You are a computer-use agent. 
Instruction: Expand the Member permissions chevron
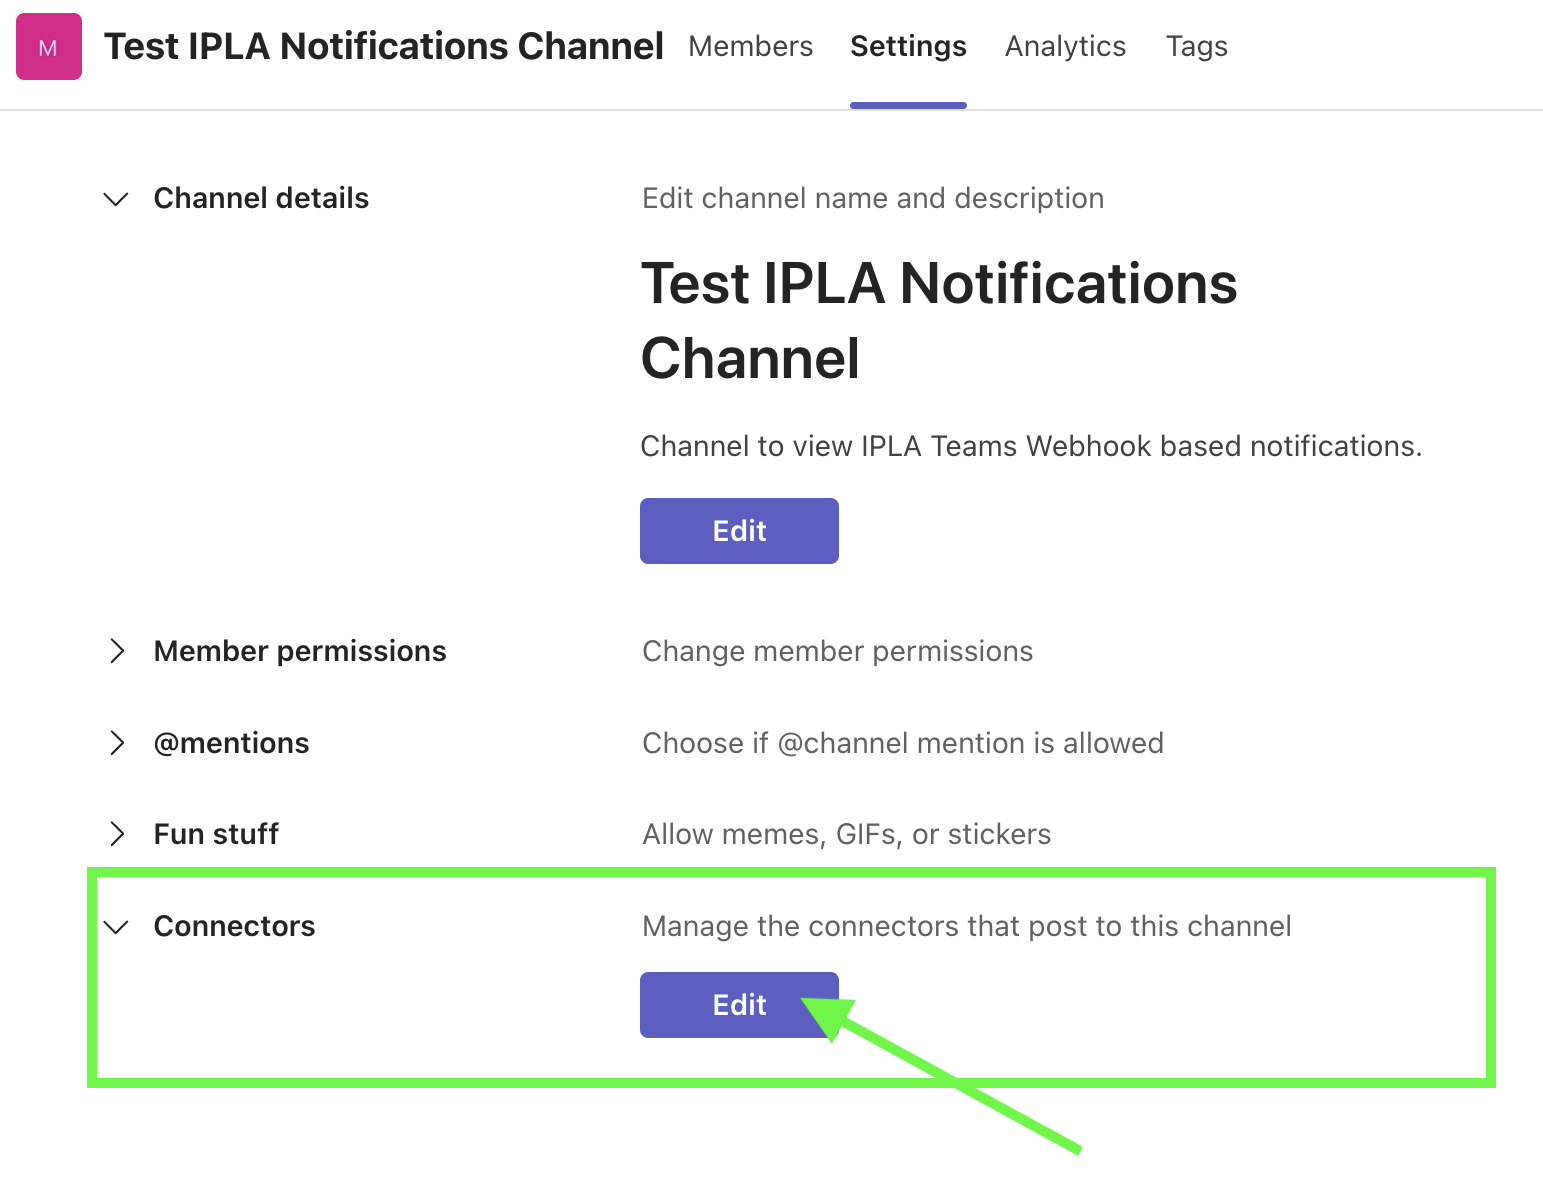pyautogui.click(x=117, y=651)
